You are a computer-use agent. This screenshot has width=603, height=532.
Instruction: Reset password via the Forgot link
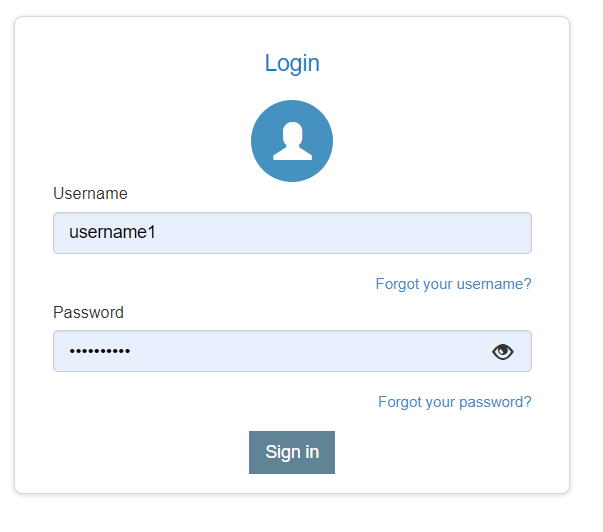click(x=454, y=402)
